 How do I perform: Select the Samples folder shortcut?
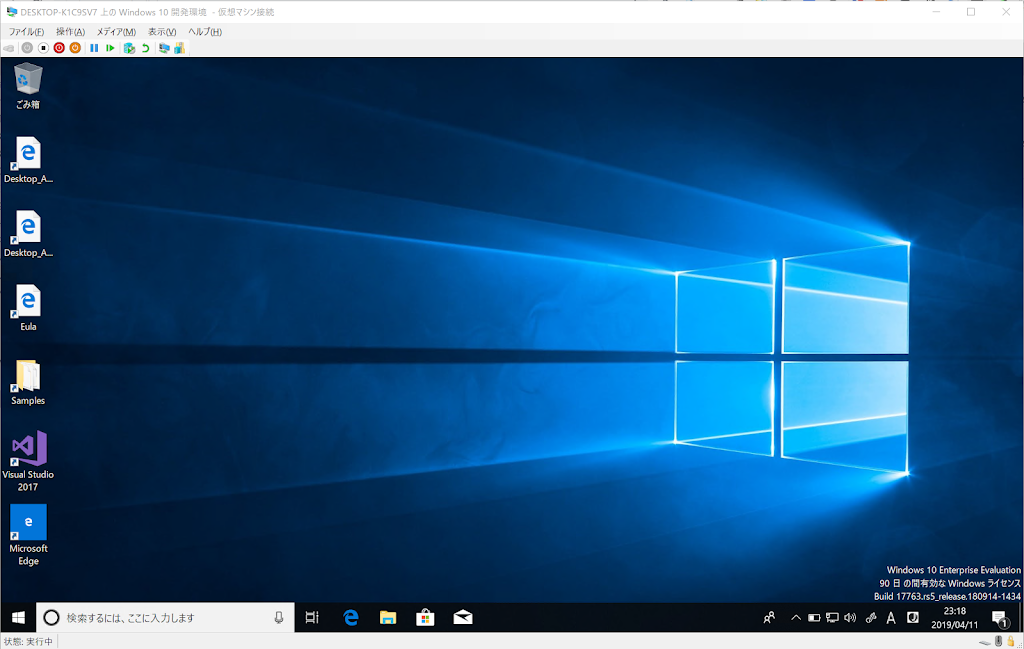click(28, 382)
